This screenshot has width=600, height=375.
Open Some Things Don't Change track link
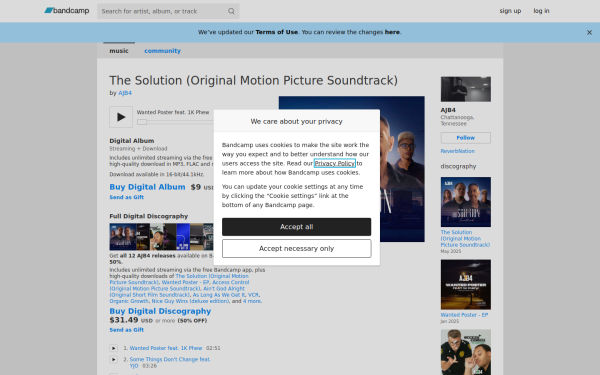170,362
